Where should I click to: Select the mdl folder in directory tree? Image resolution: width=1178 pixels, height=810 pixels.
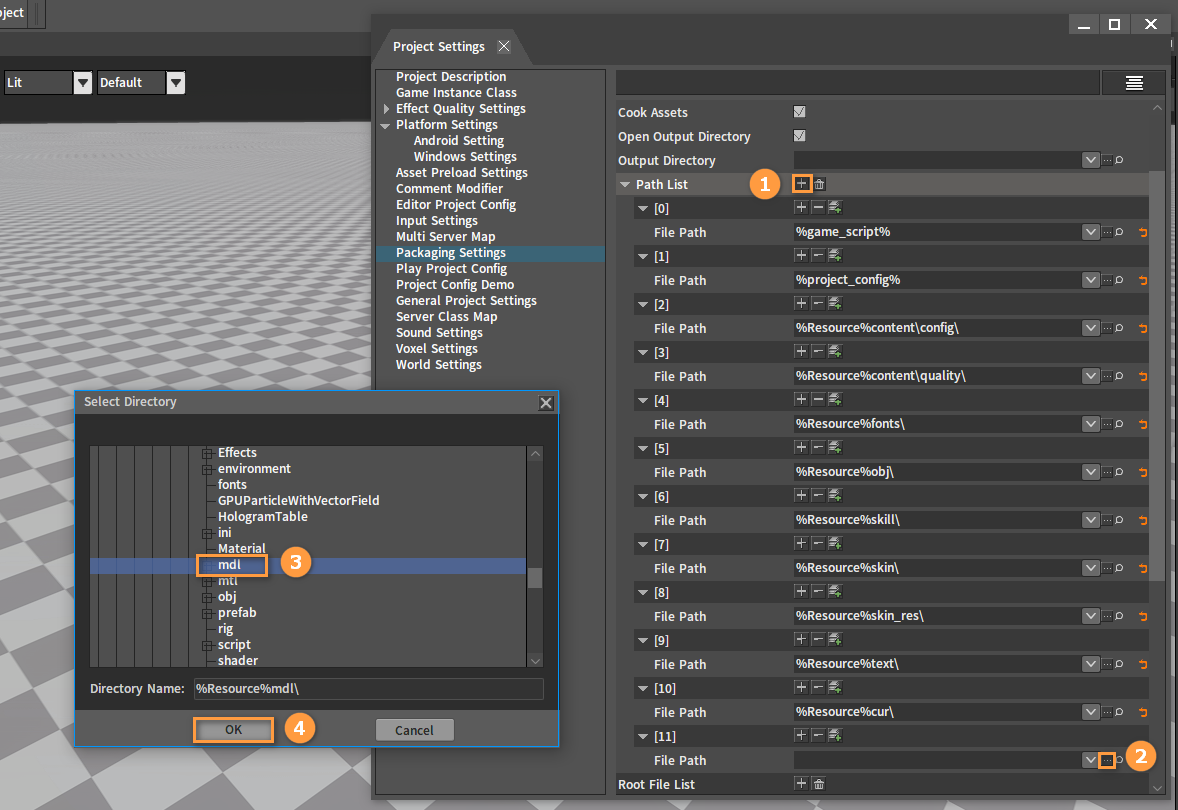pyautogui.click(x=229, y=565)
